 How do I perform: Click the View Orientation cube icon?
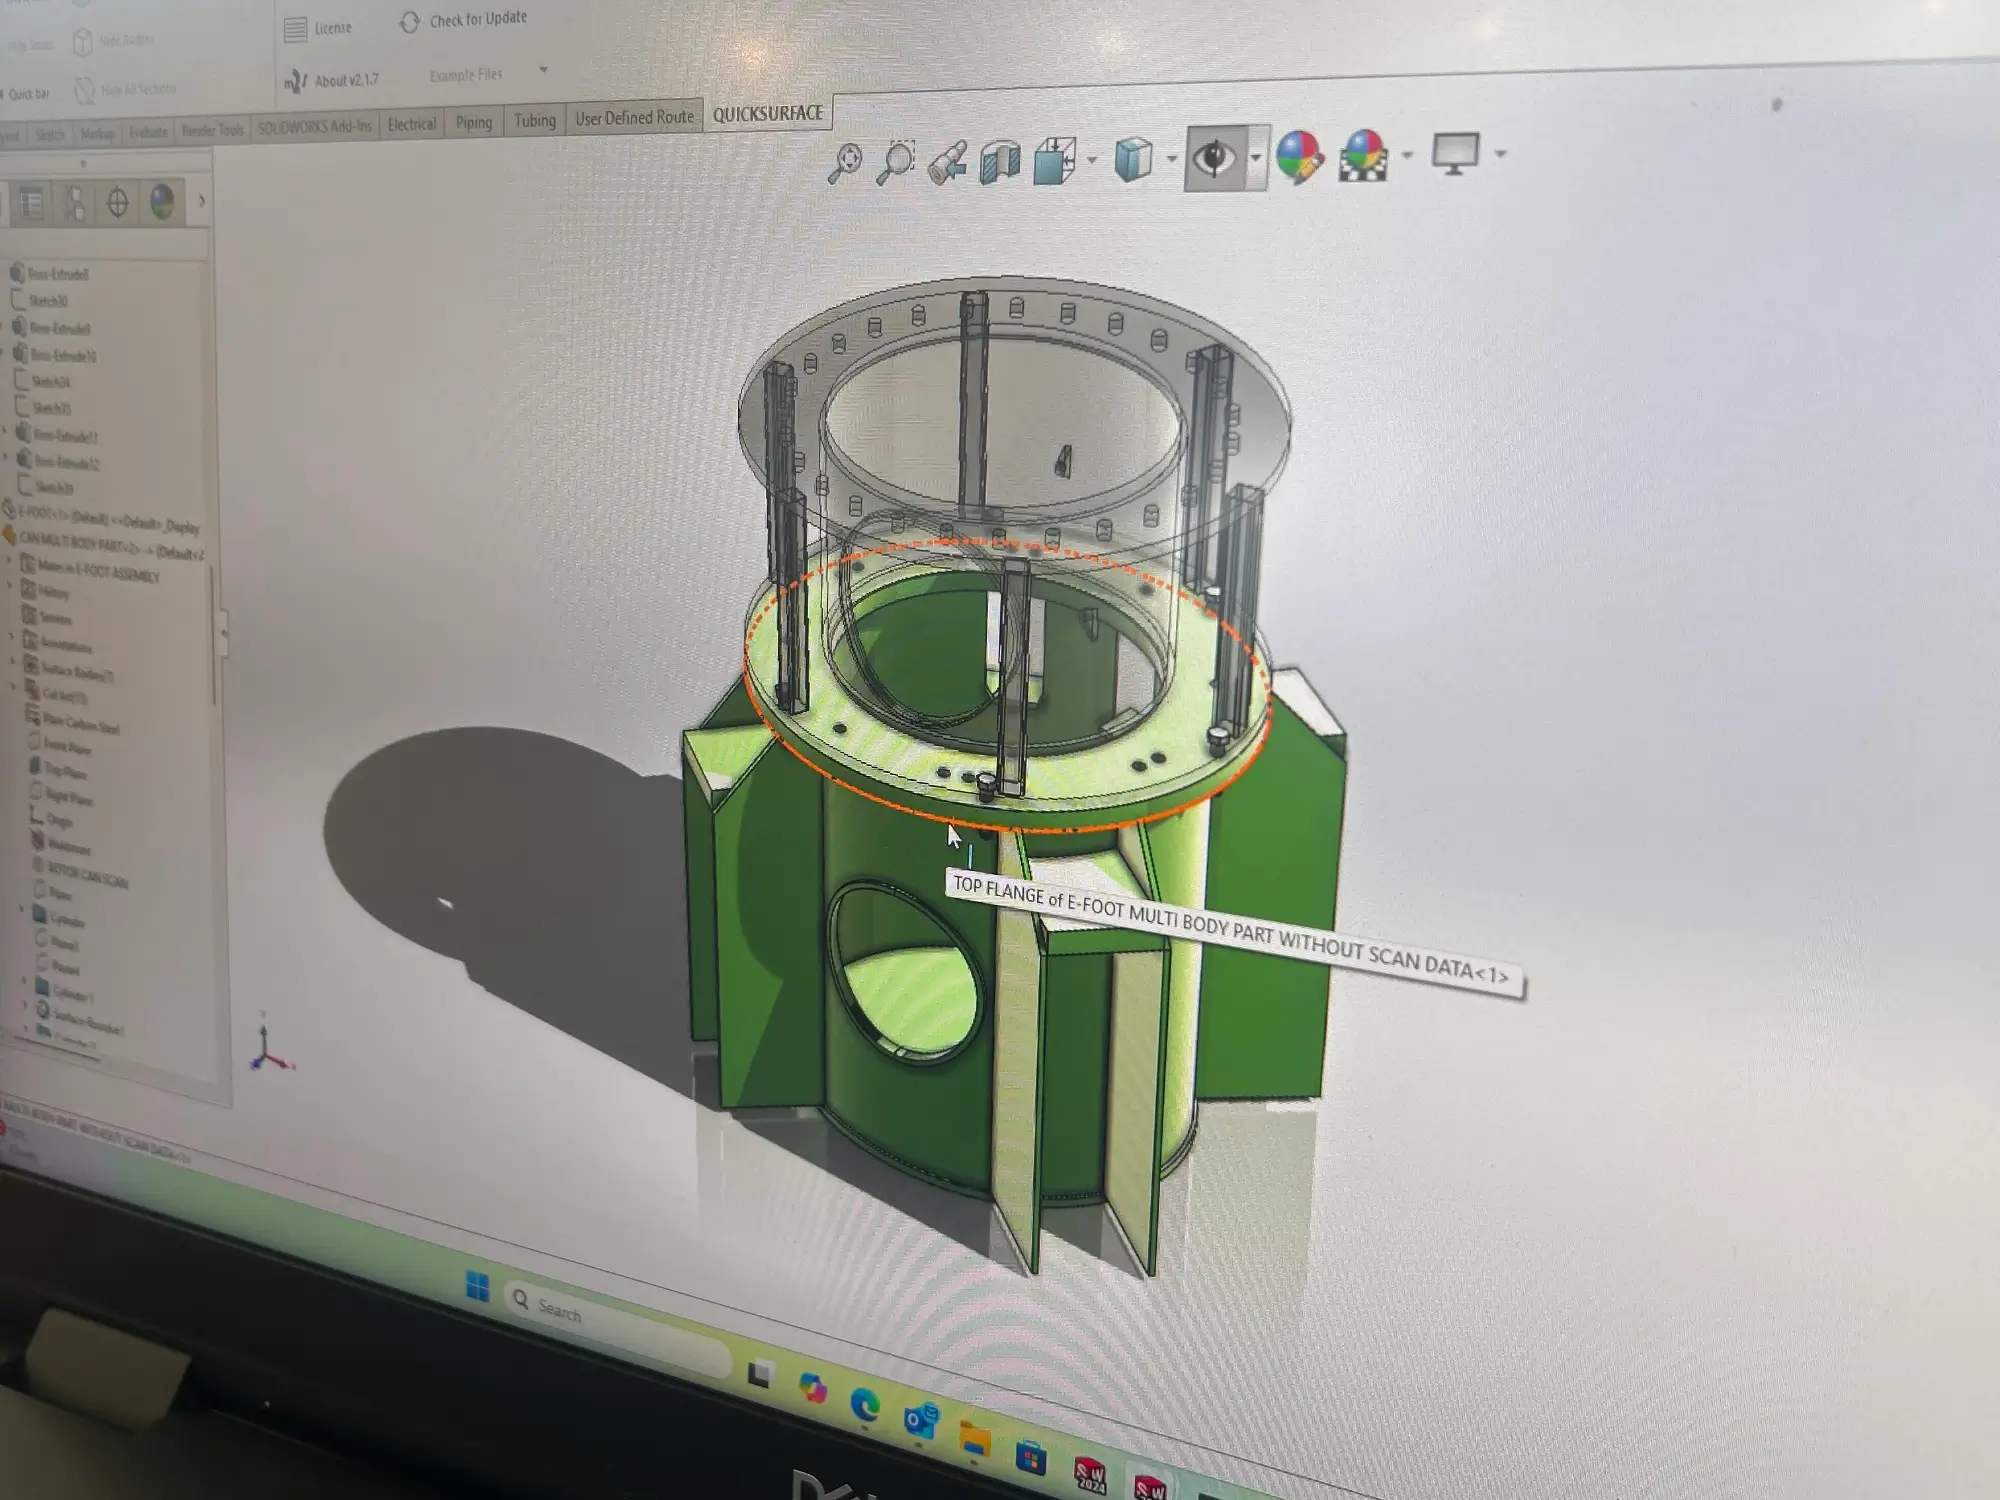tap(1054, 161)
